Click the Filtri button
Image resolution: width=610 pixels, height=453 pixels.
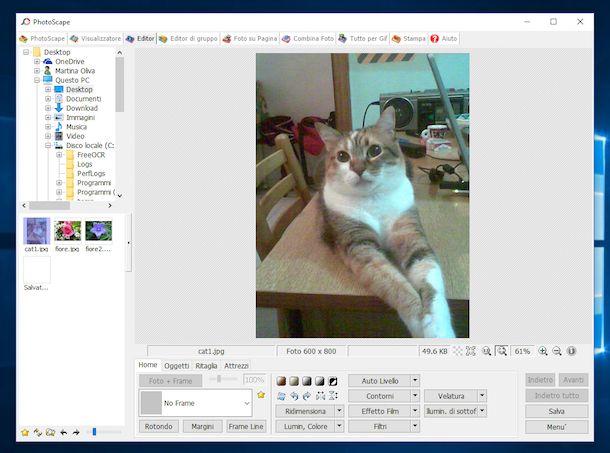380,427
